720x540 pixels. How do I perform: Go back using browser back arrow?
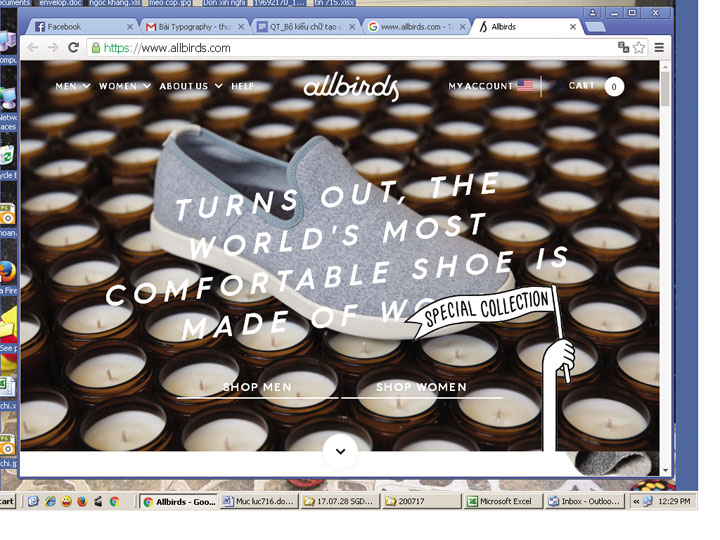33,47
